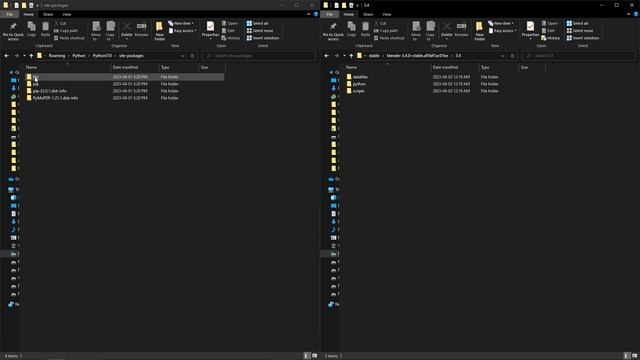Select the scripts folder in right window
This screenshot has height=360, width=640.
click(x=358, y=91)
